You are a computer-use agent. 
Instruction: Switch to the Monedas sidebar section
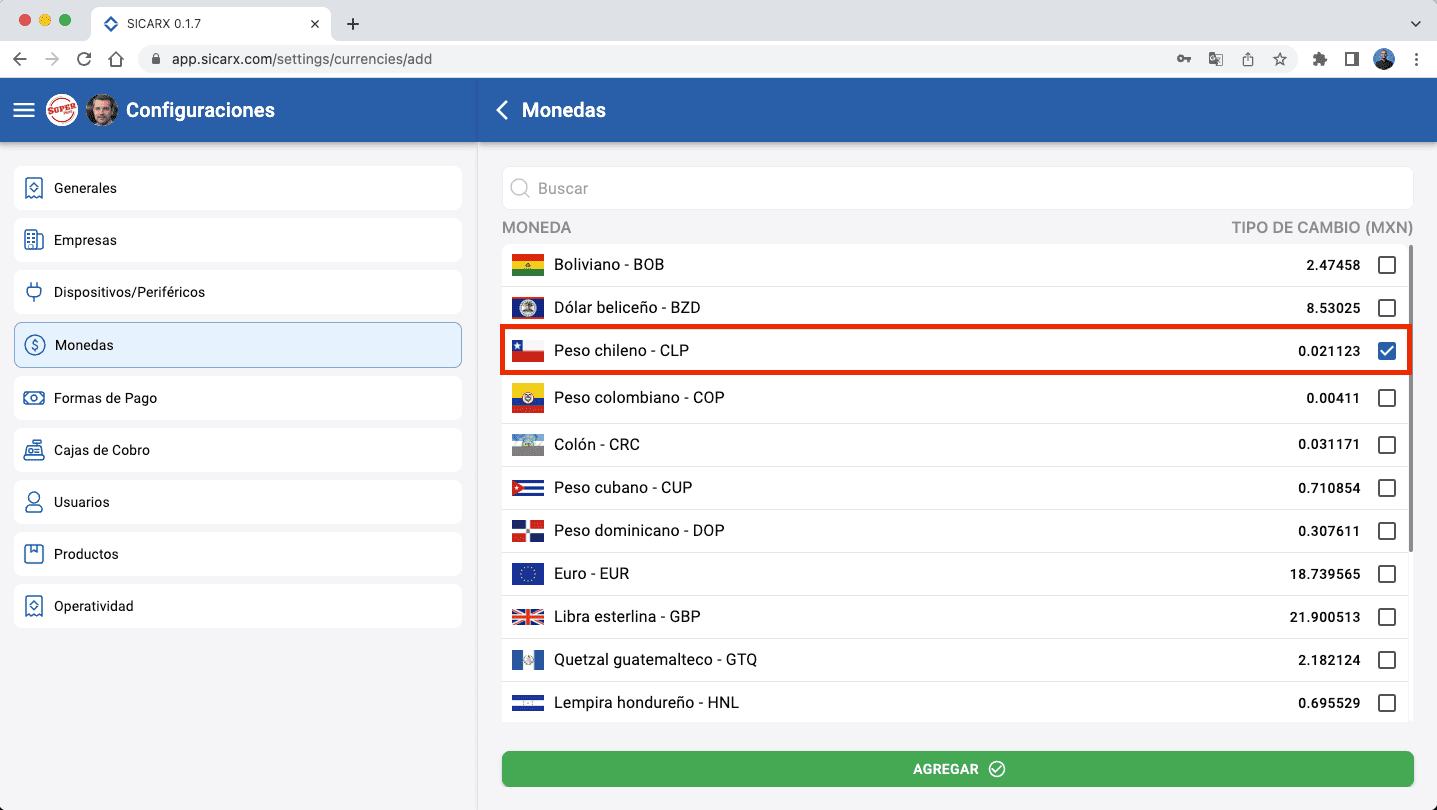(237, 344)
